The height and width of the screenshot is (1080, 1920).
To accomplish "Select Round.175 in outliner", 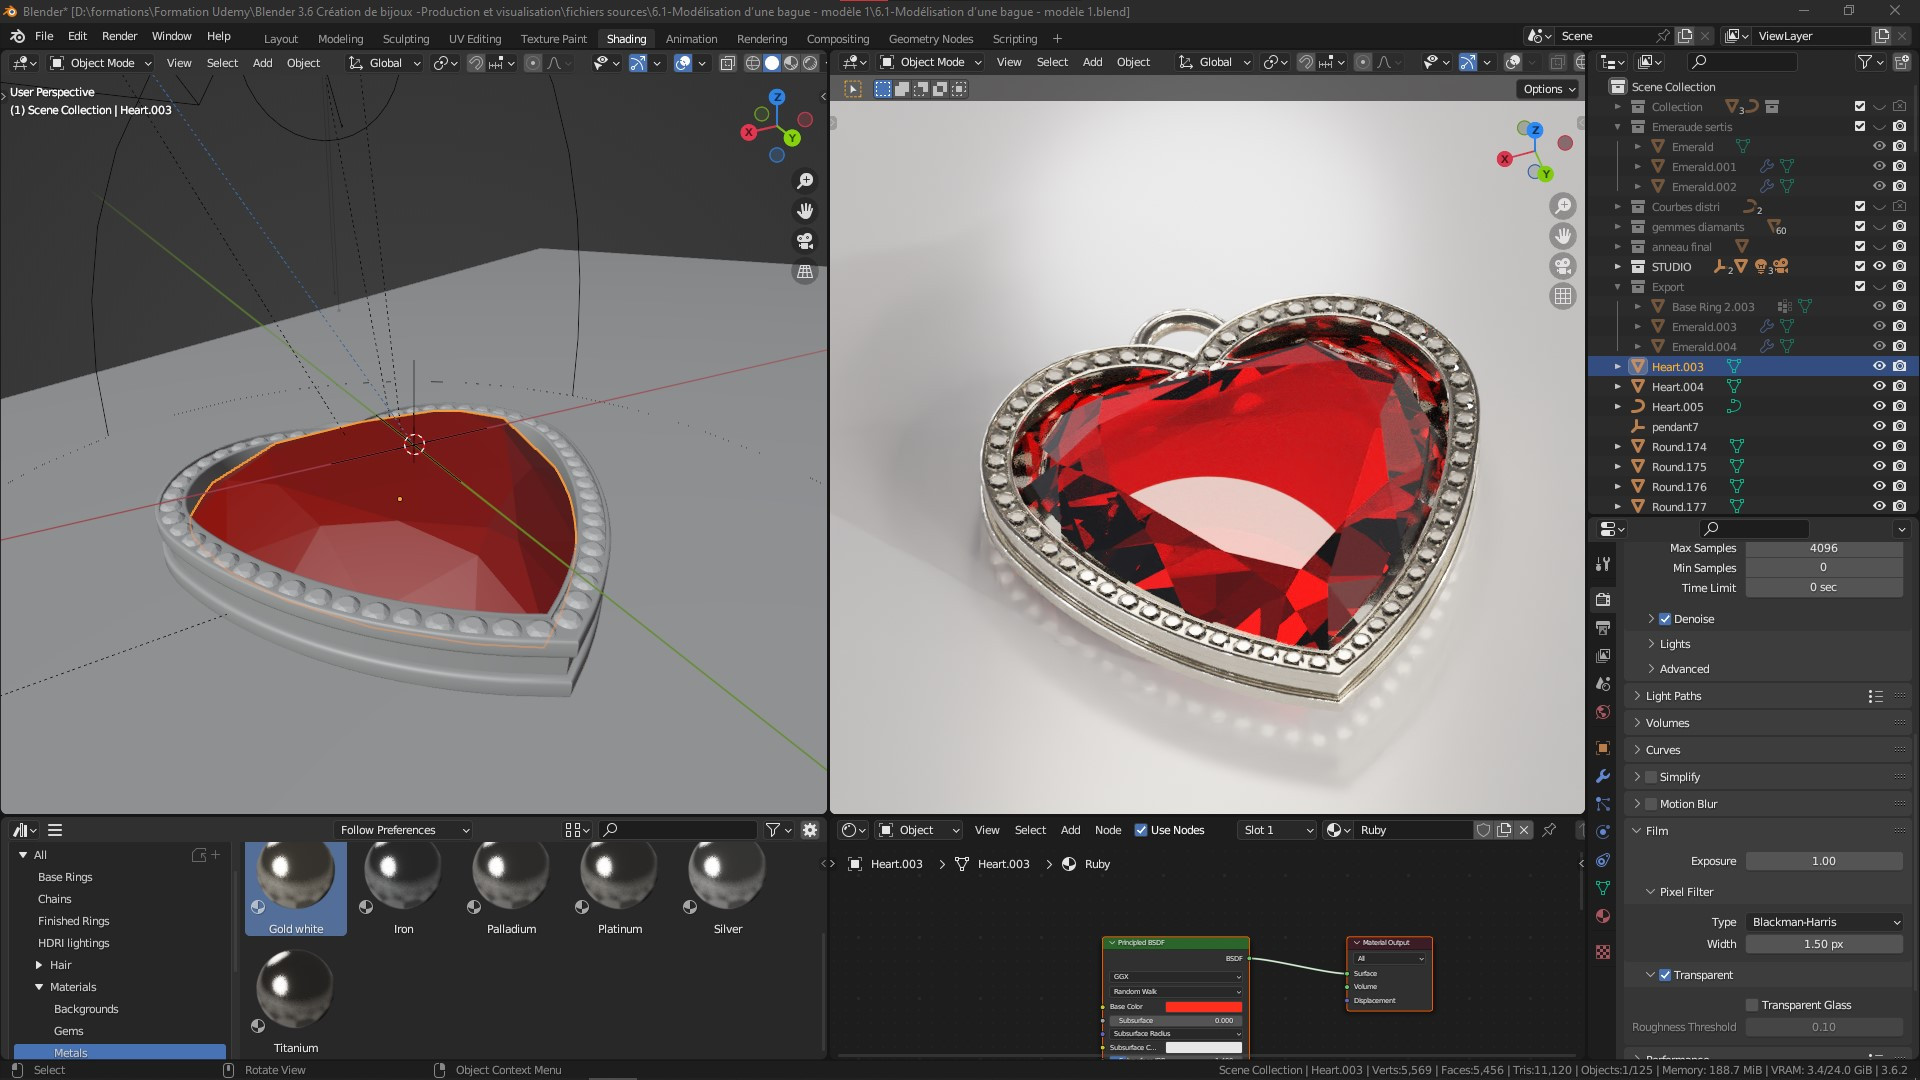I will [1679, 467].
